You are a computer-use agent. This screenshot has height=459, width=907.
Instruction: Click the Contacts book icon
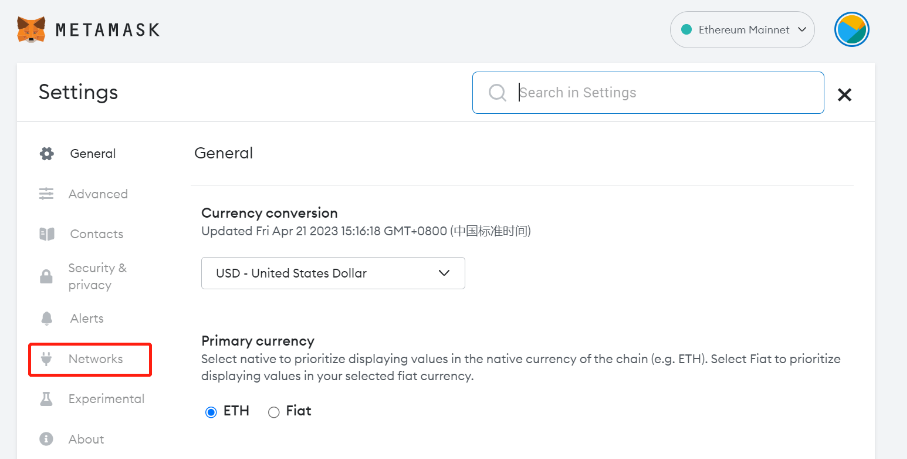pyautogui.click(x=46, y=234)
